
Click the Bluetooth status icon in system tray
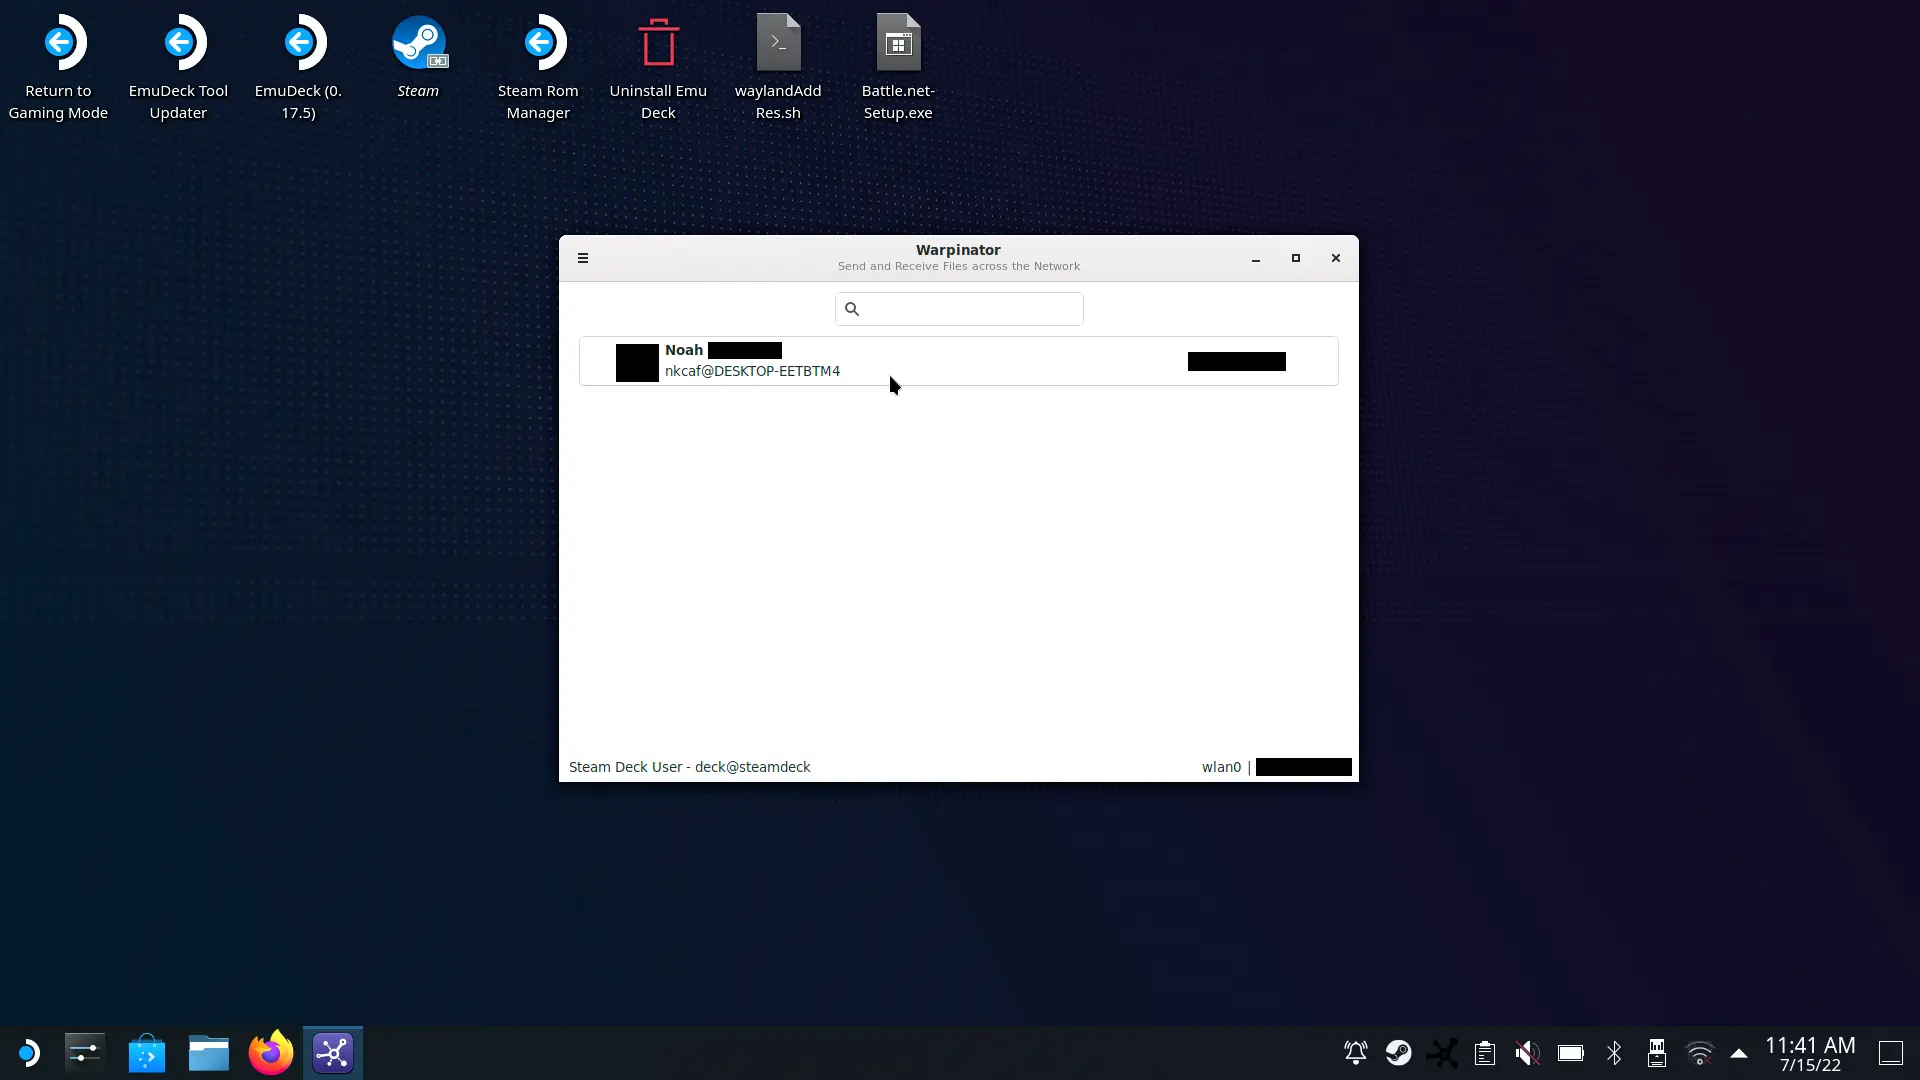click(1614, 1054)
